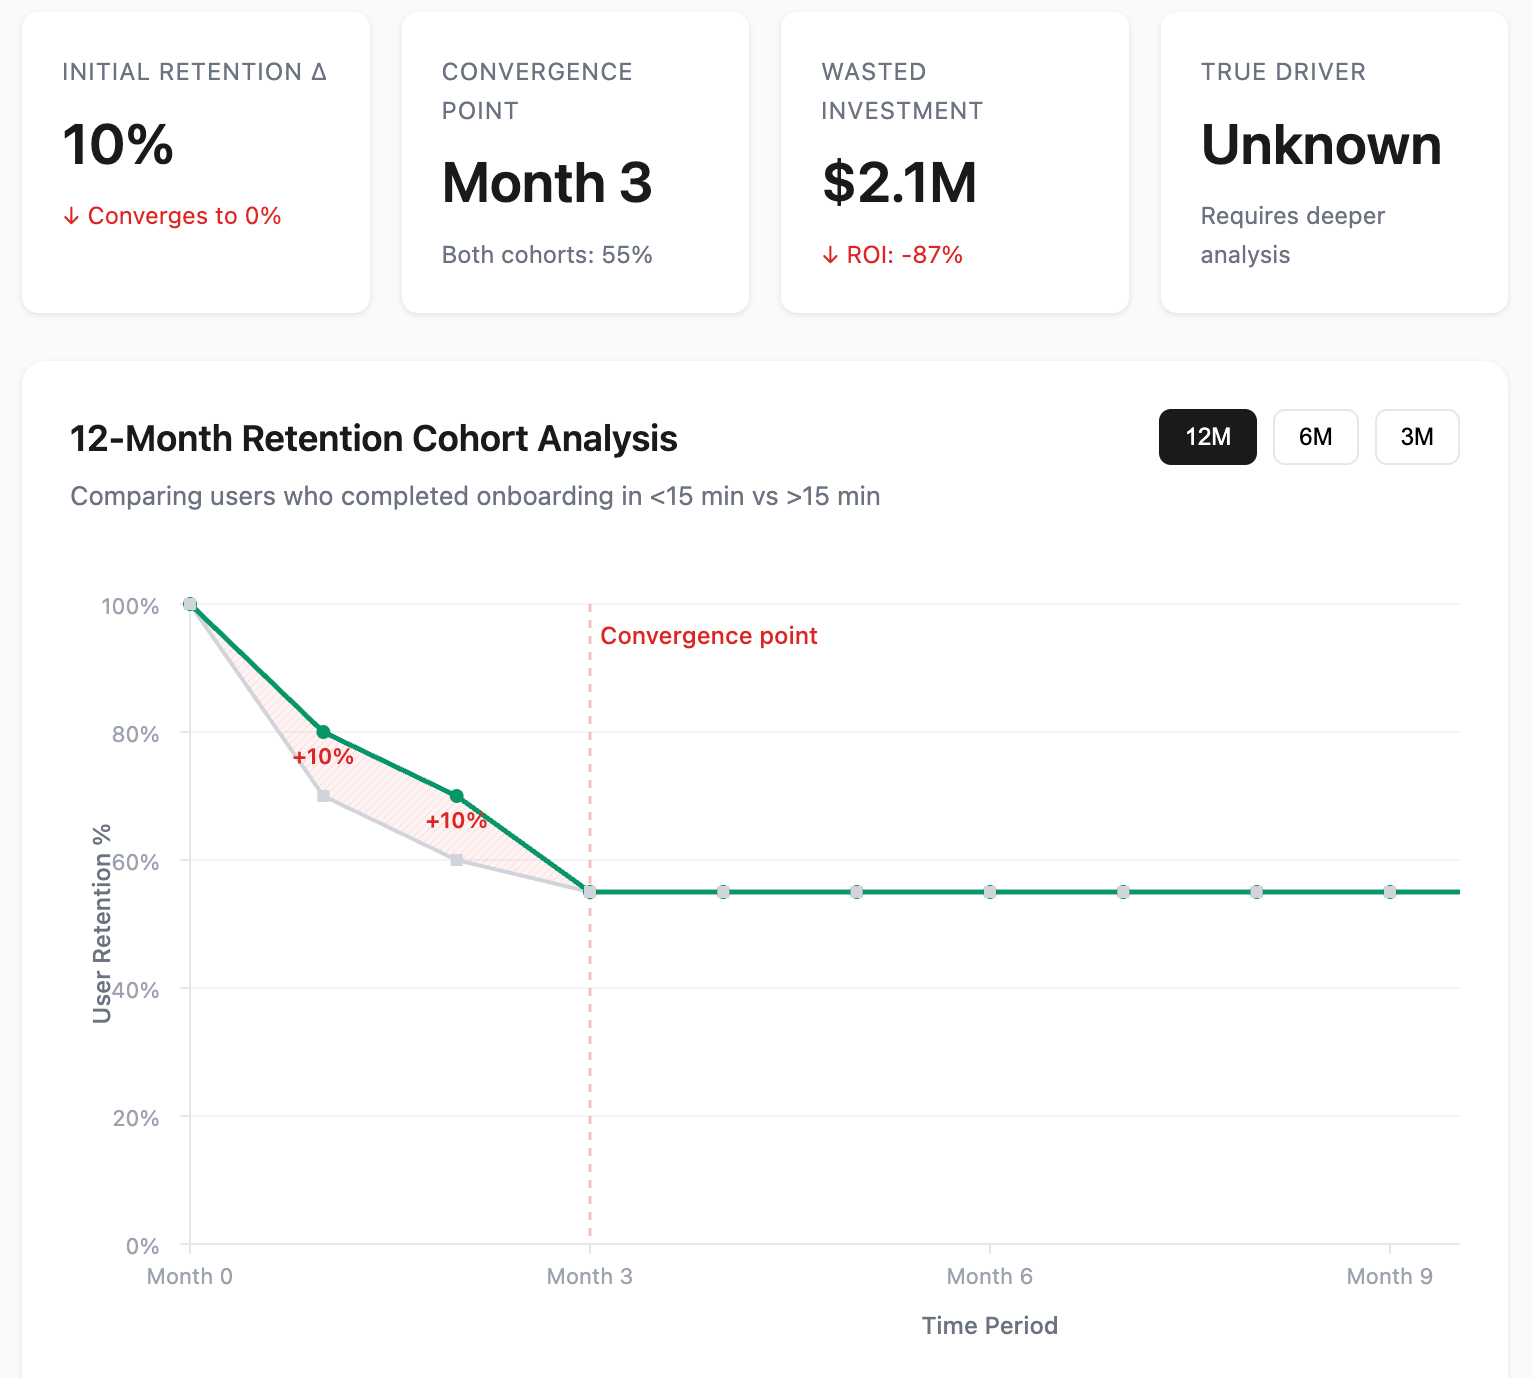Image resolution: width=1532 pixels, height=1378 pixels.
Task: Click the Month 9 data point on line
Action: coord(1390,892)
